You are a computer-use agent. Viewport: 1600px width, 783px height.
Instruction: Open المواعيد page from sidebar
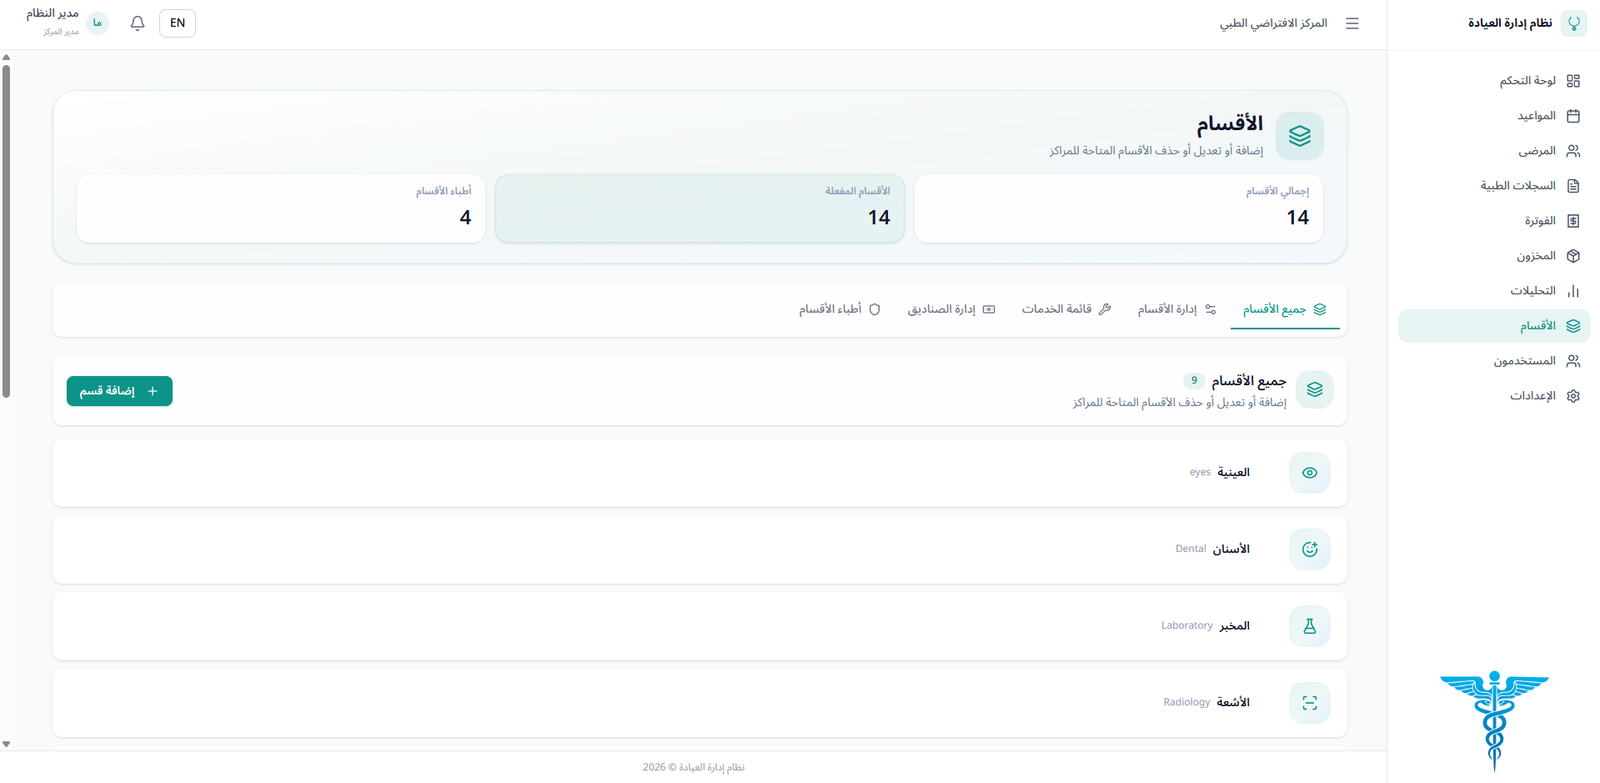pos(1494,116)
